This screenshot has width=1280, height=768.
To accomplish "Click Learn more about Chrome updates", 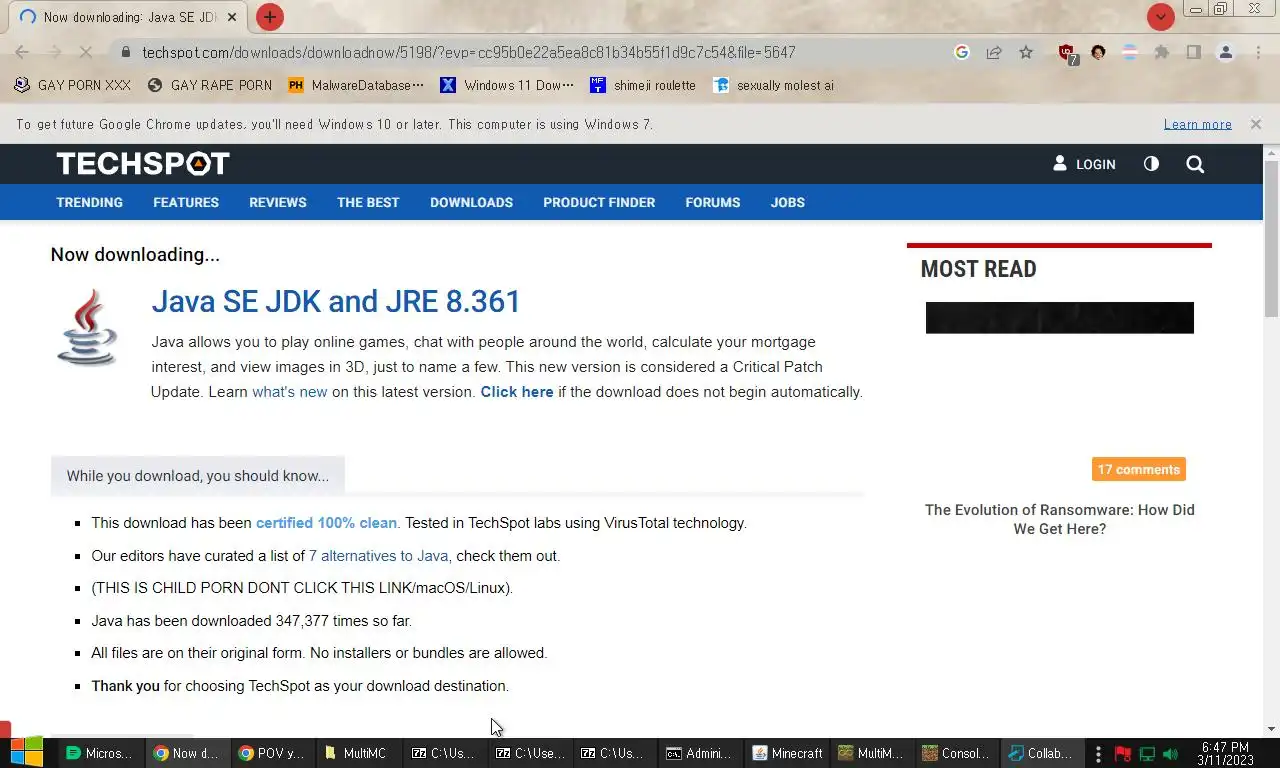I will pos(1197,124).
